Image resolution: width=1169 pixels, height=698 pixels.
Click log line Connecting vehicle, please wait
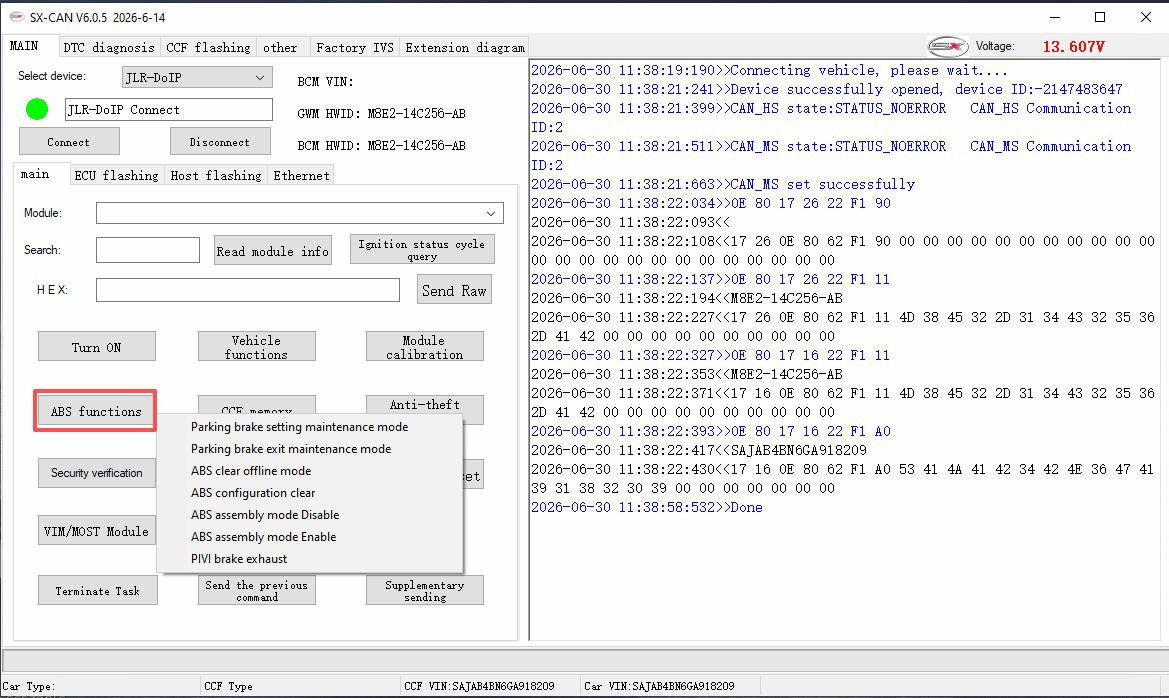(769, 70)
